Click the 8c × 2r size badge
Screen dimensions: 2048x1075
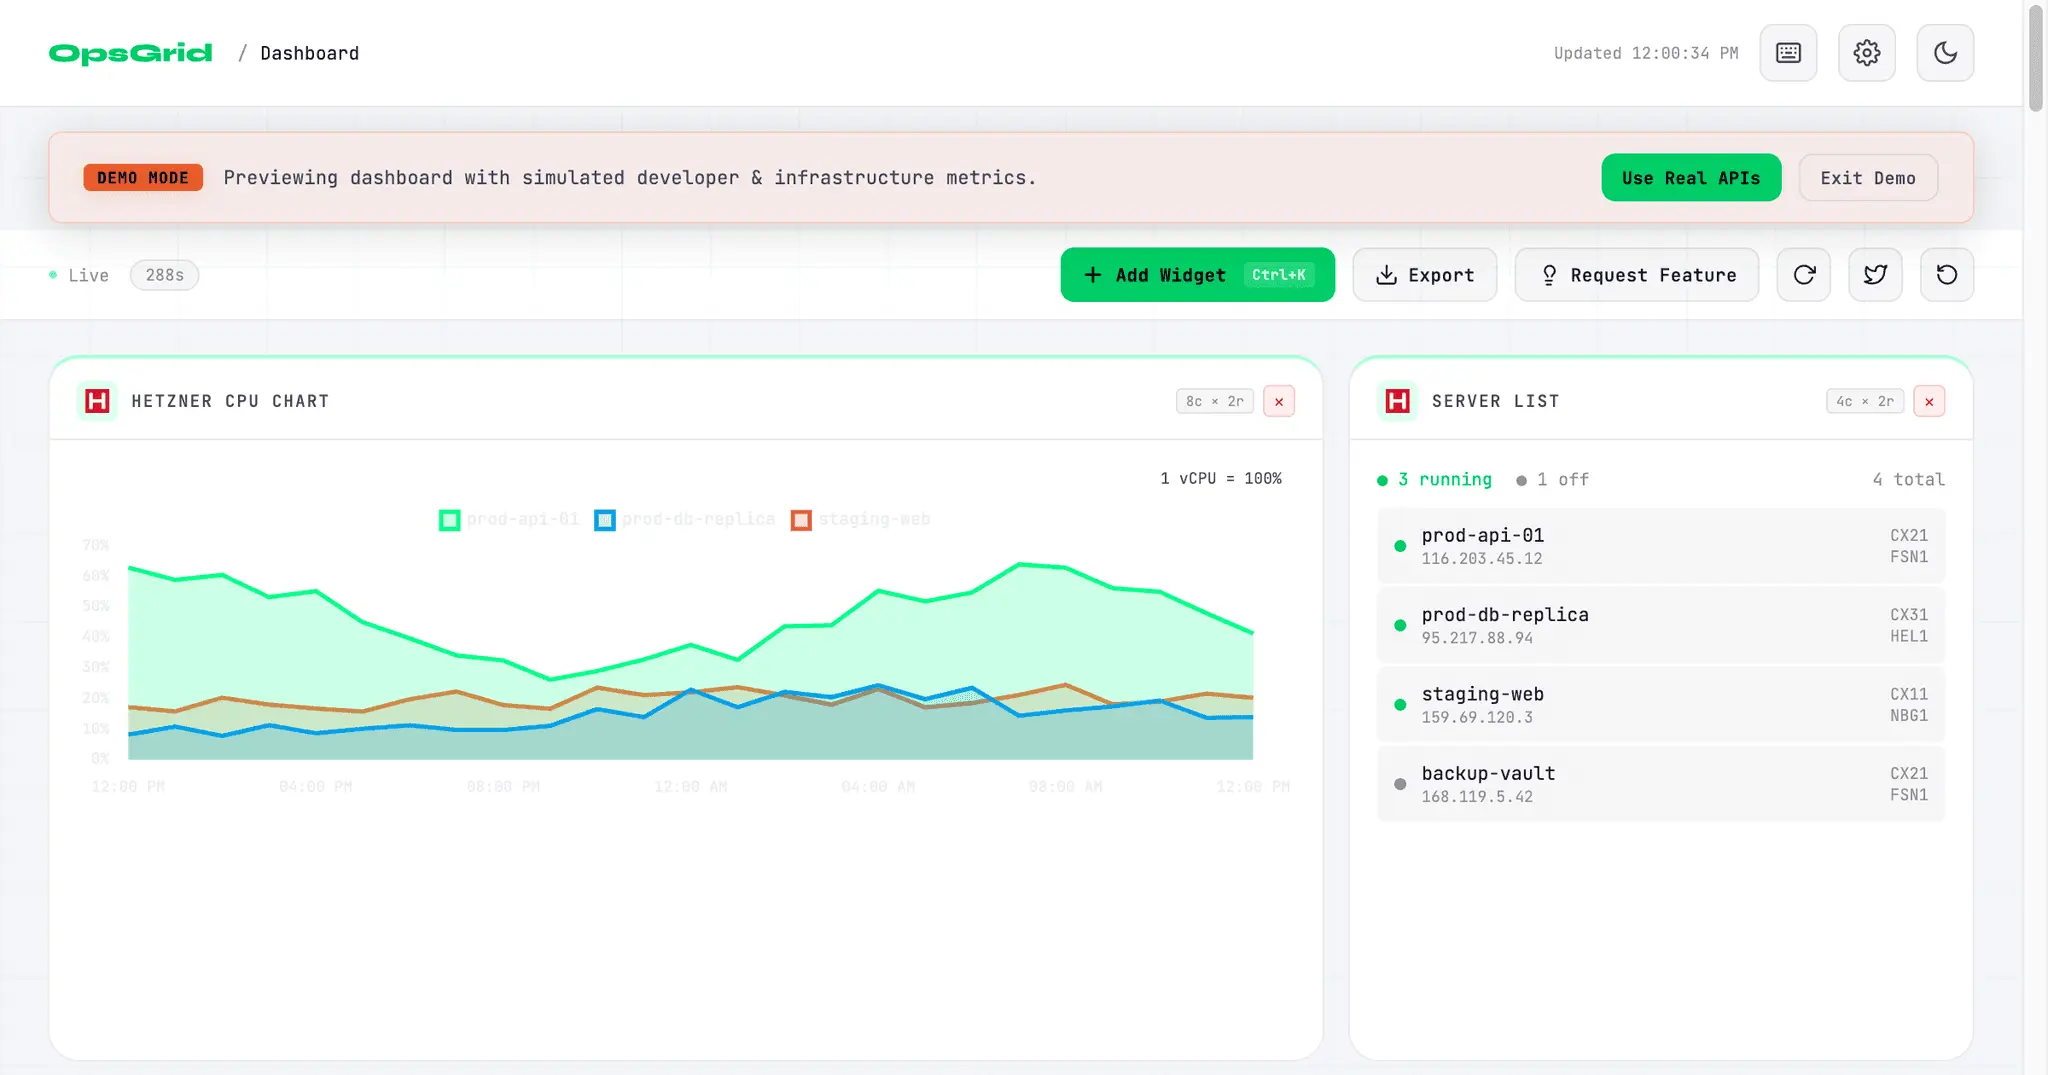1215,401
